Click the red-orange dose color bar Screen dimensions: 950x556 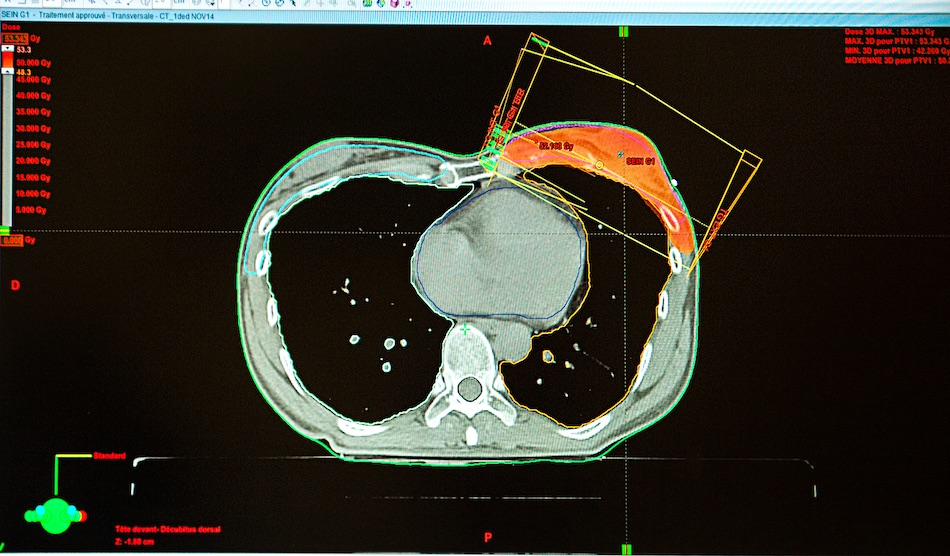point(8,60)
